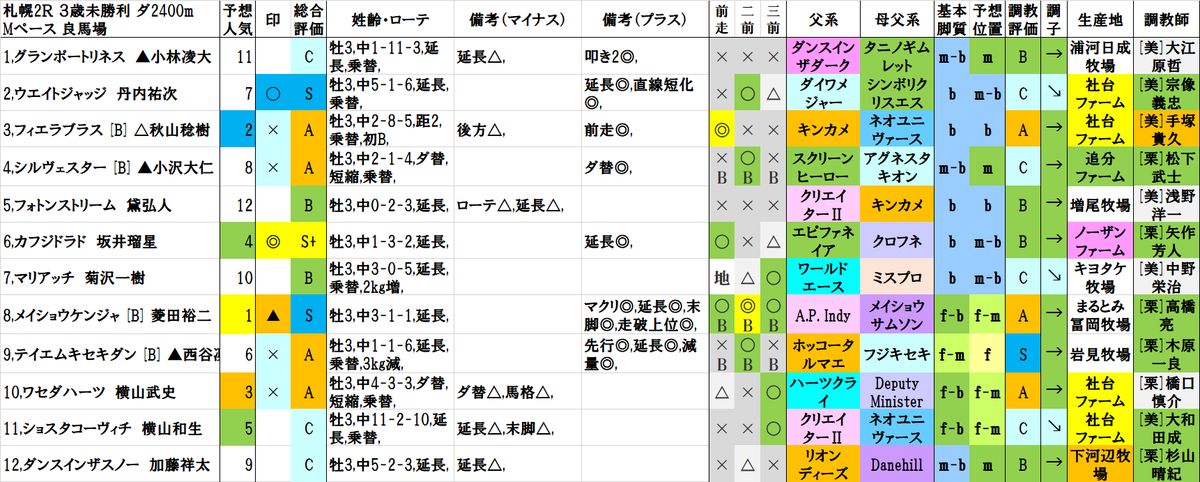
Task: Click sire ダイワメジャー cell
Action: point(821,93)
